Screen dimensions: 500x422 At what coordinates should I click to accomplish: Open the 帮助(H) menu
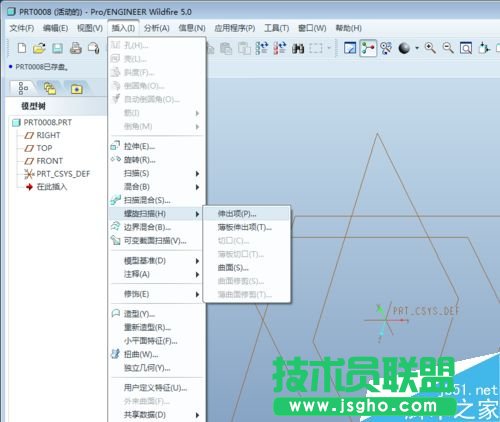tap(349, 28)
